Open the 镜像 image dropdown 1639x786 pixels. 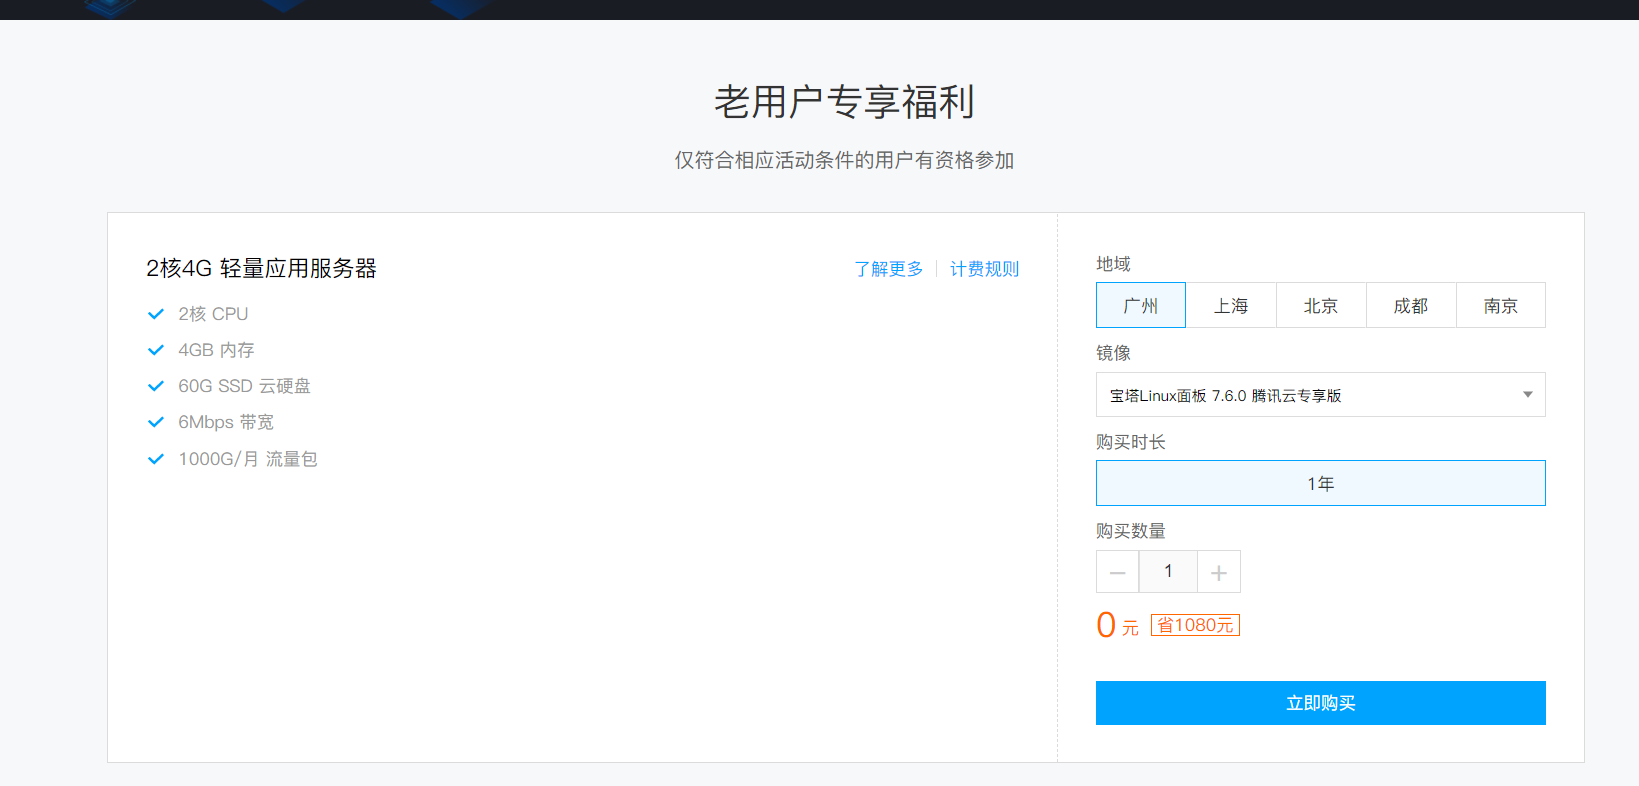[1321, 395]
